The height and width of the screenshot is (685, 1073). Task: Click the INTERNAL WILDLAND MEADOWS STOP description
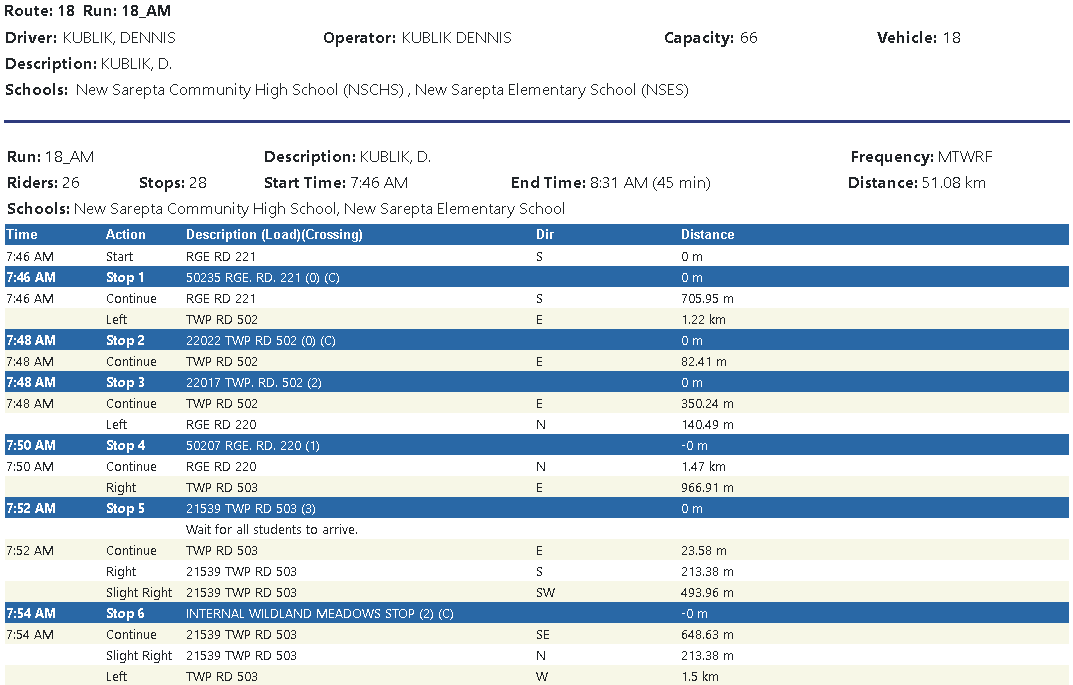point(319,613)
